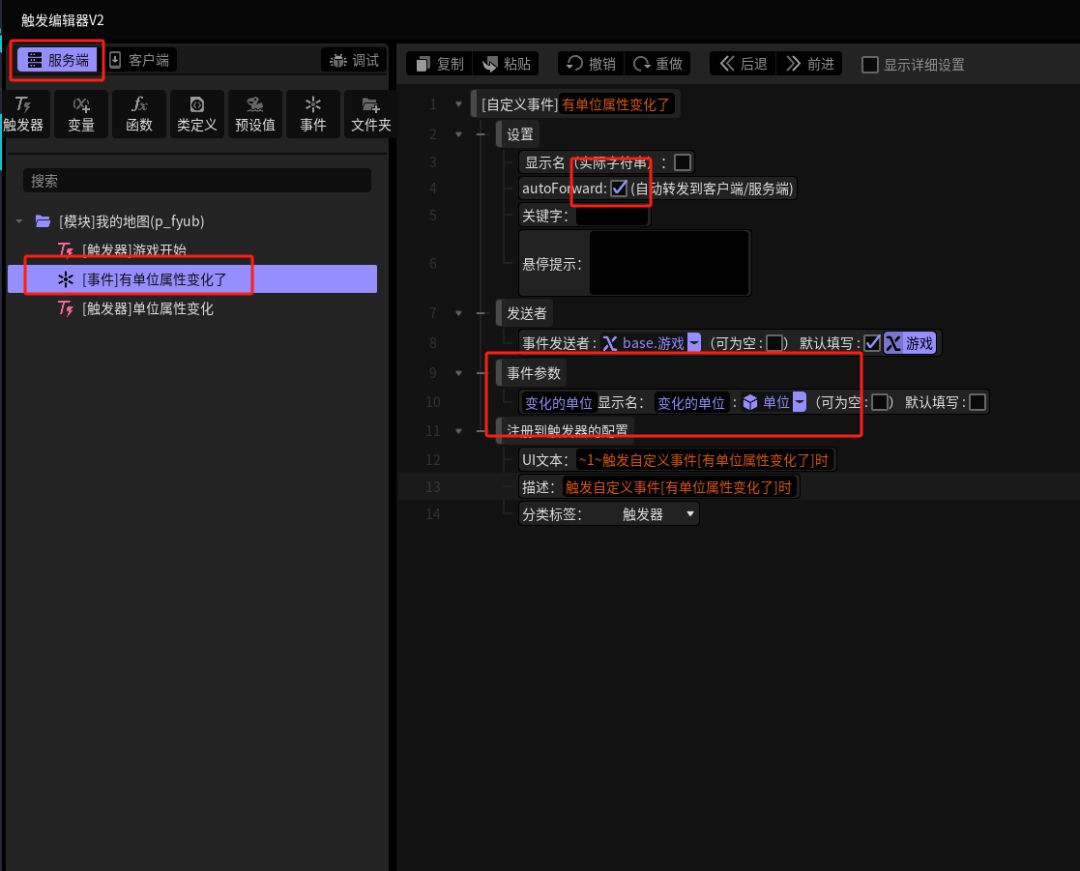The height and width of the screenshot is (871, 1080).
Task: Click the 后退 back button
Action: click(743, 64)
